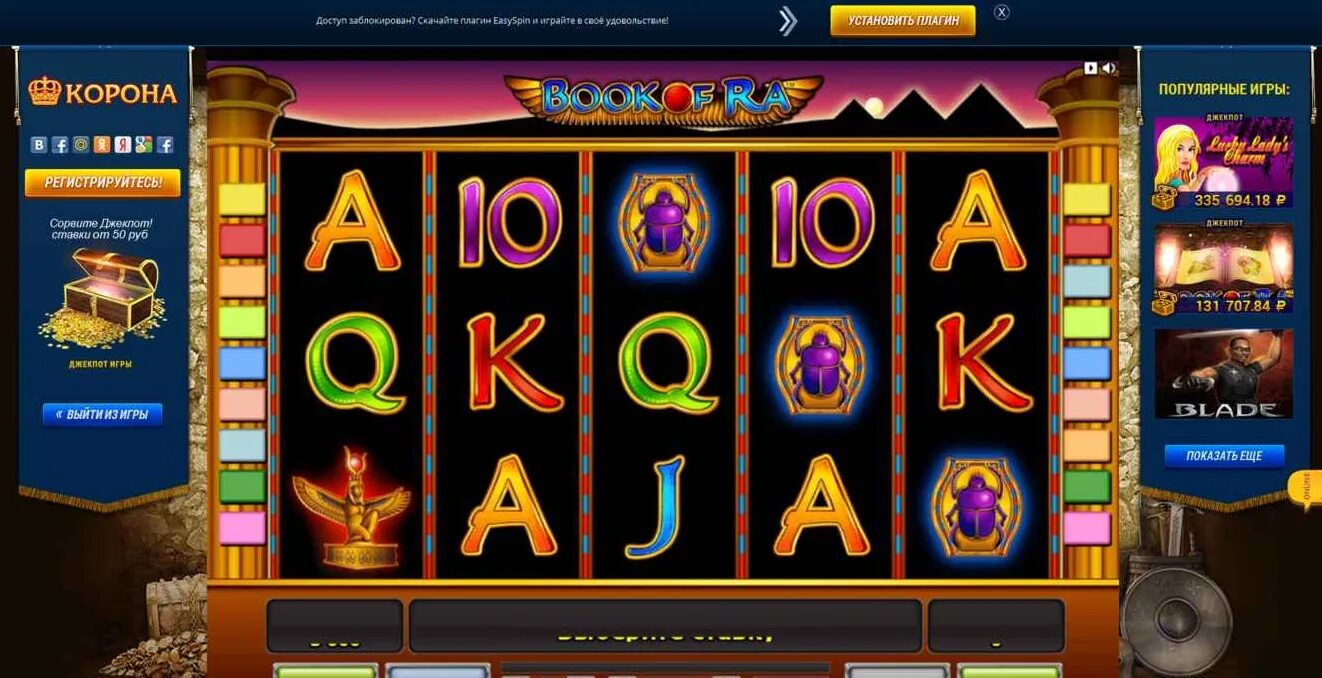Click Выйти из игры button
Viewport: 1322px width, 678px height.
pyautogui.click(x=102, y=414)
